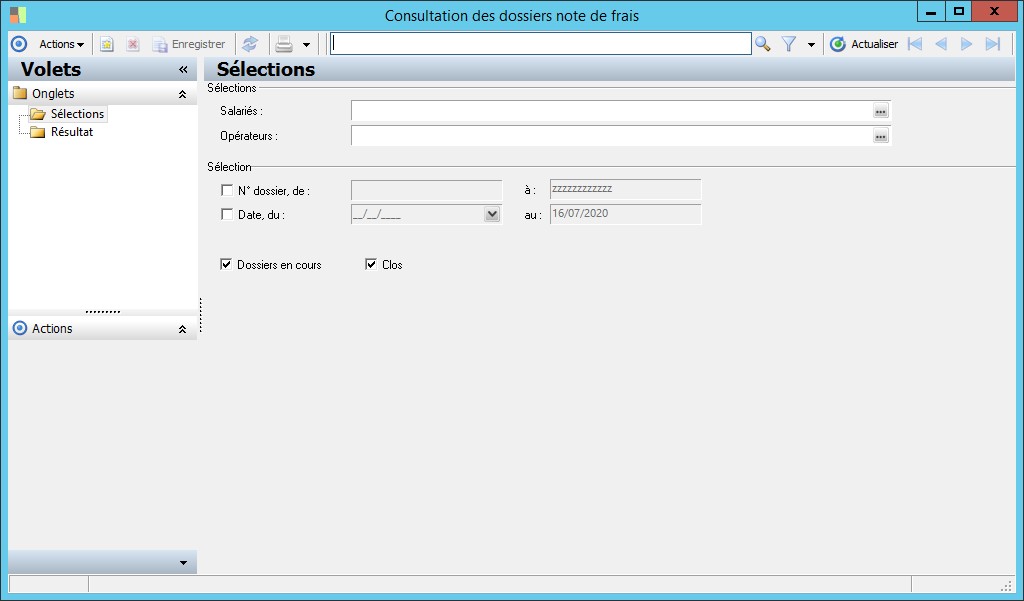The image size is (1024, 601).
Task: Enable the Date, du checkbox
Action: point(227,214)
